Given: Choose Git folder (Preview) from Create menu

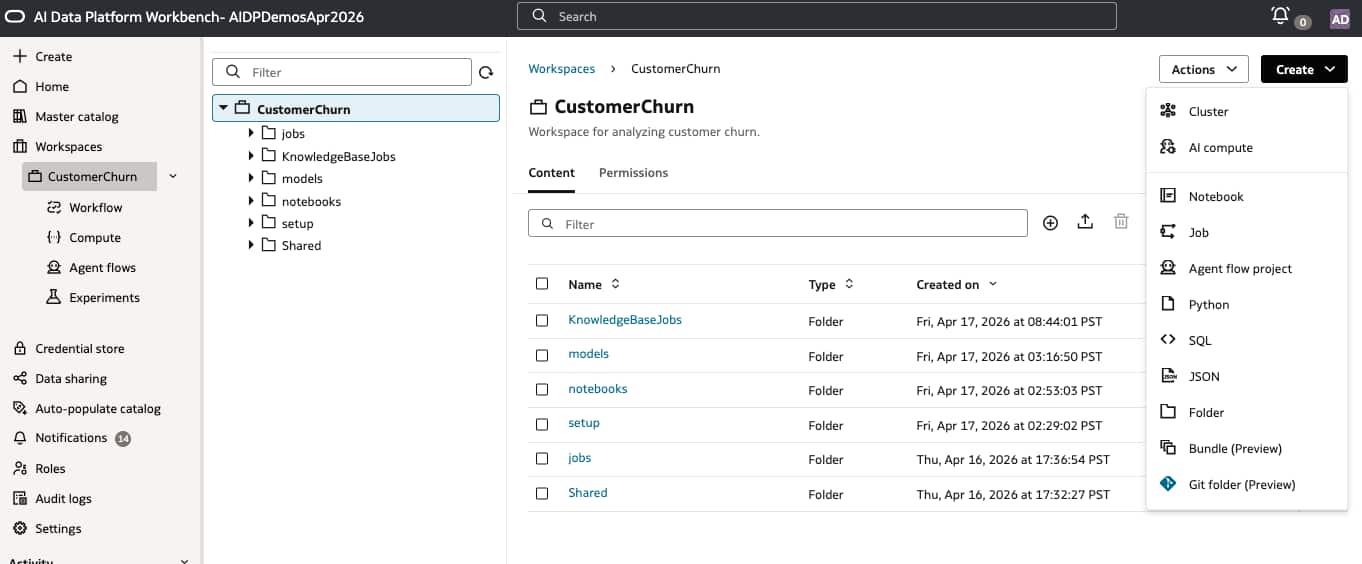Looking at the screenshot, I should click(x=1247, y=484).
